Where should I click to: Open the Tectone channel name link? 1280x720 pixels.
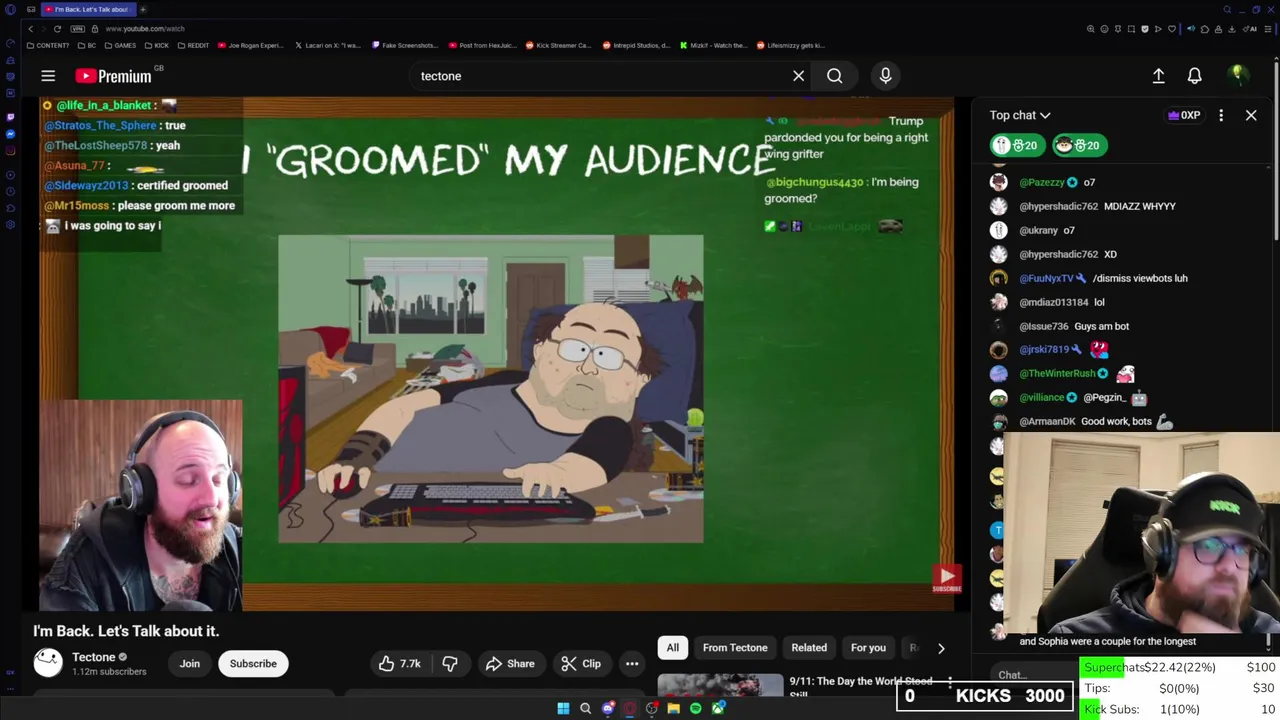coord(94,657)
